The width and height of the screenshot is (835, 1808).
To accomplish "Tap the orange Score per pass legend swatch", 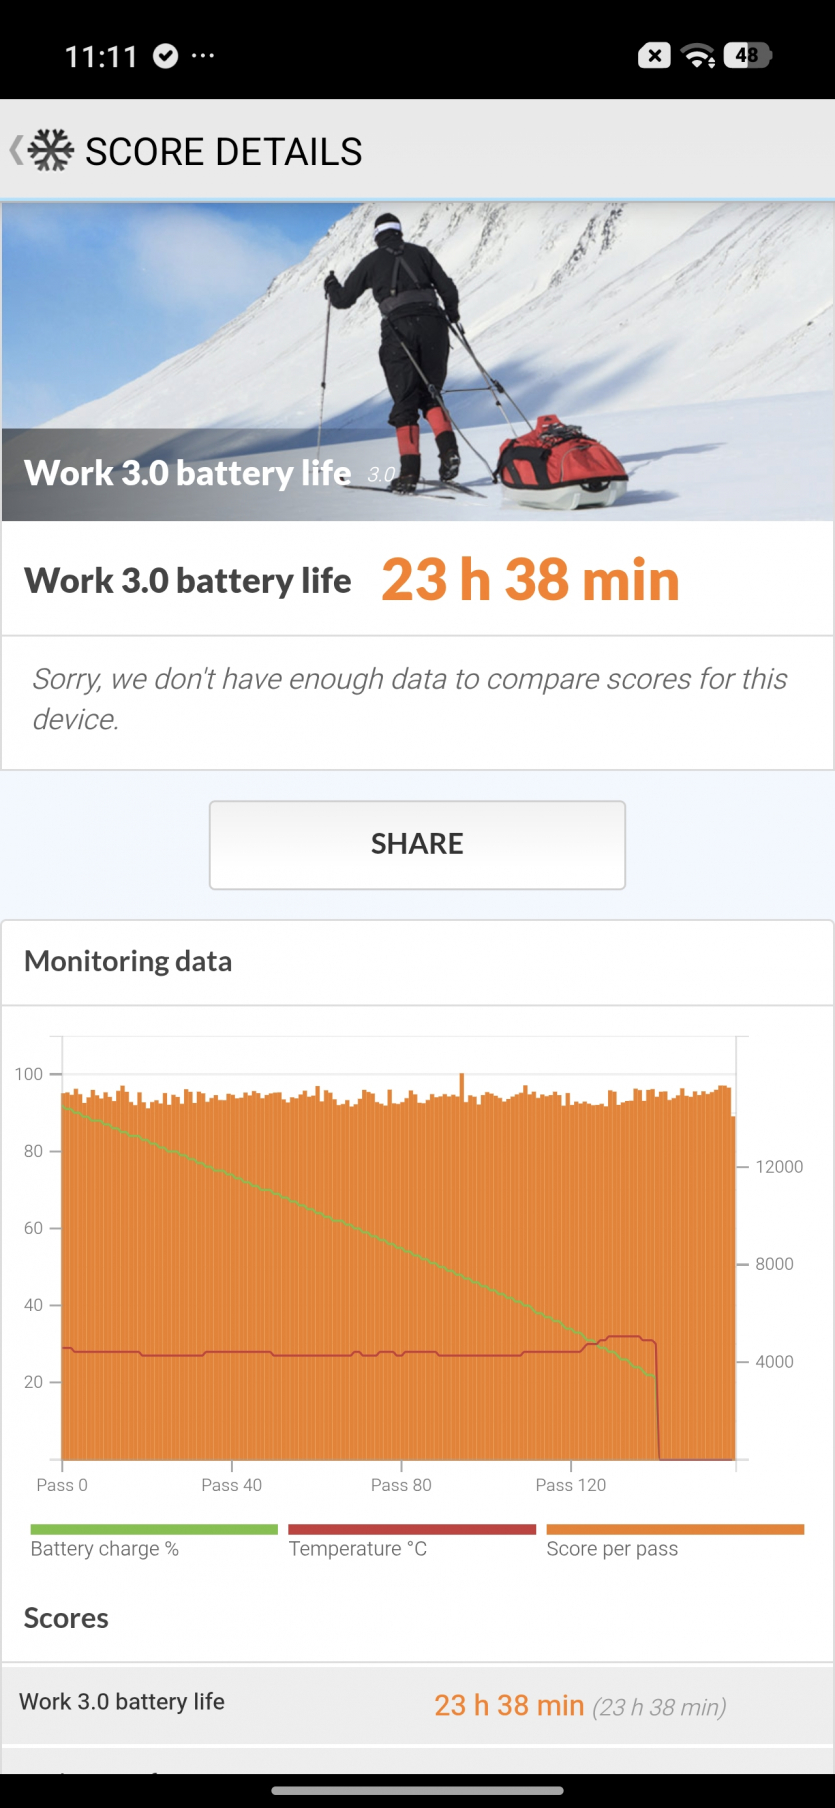I will (x=675, y=1529).
